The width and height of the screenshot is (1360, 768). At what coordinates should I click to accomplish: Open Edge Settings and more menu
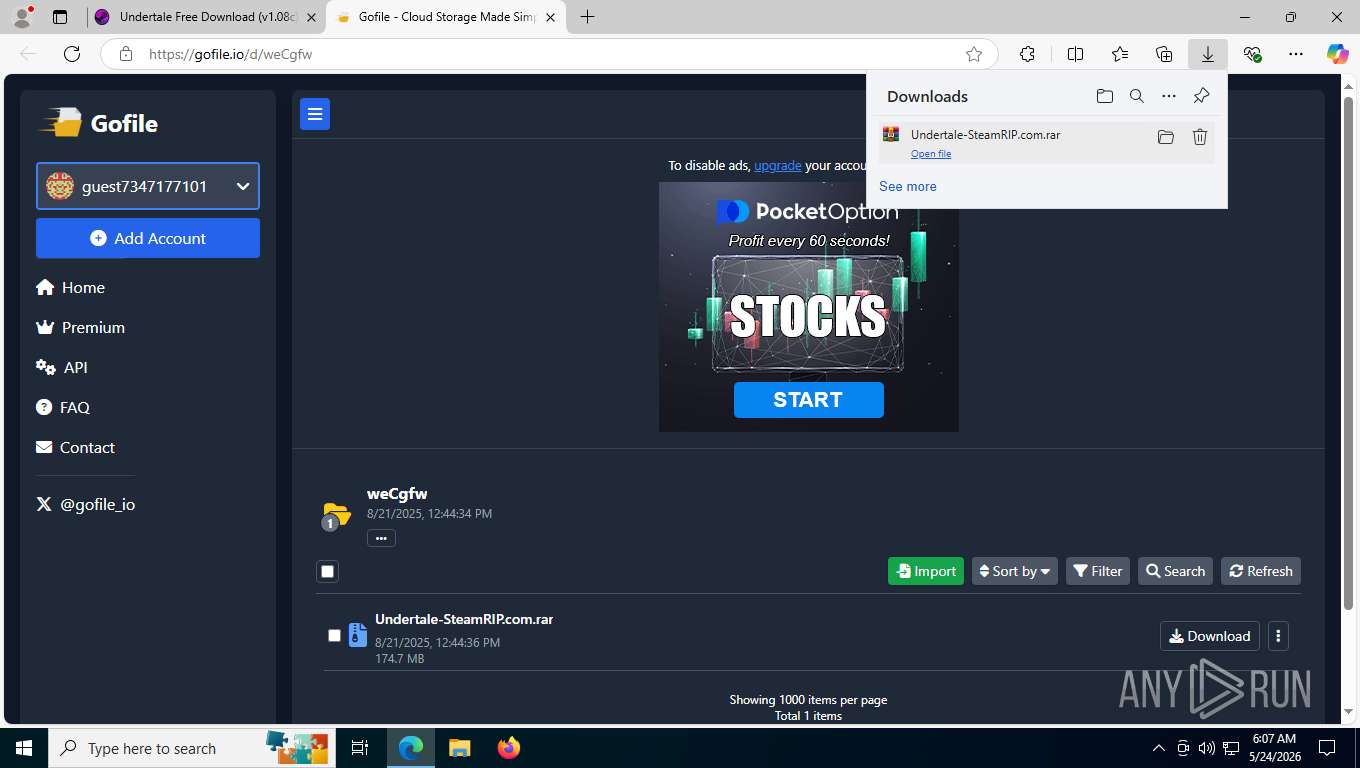click(1296, 54)
